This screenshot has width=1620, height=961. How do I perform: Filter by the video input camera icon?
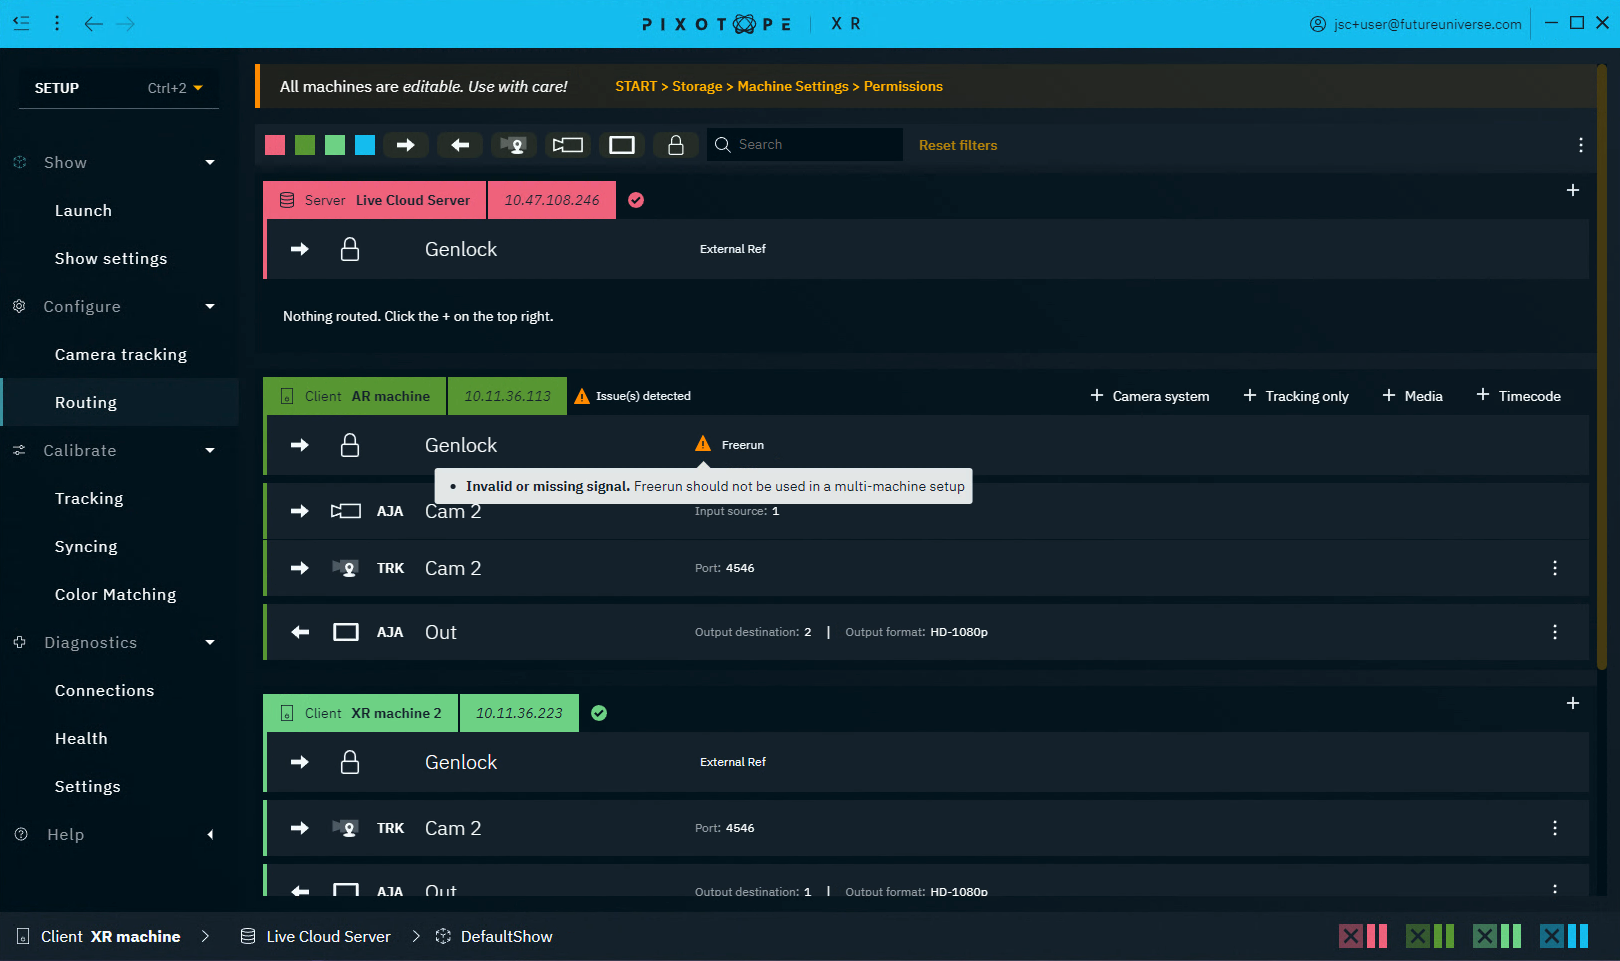pyautogui.click(x=568, y=144)
